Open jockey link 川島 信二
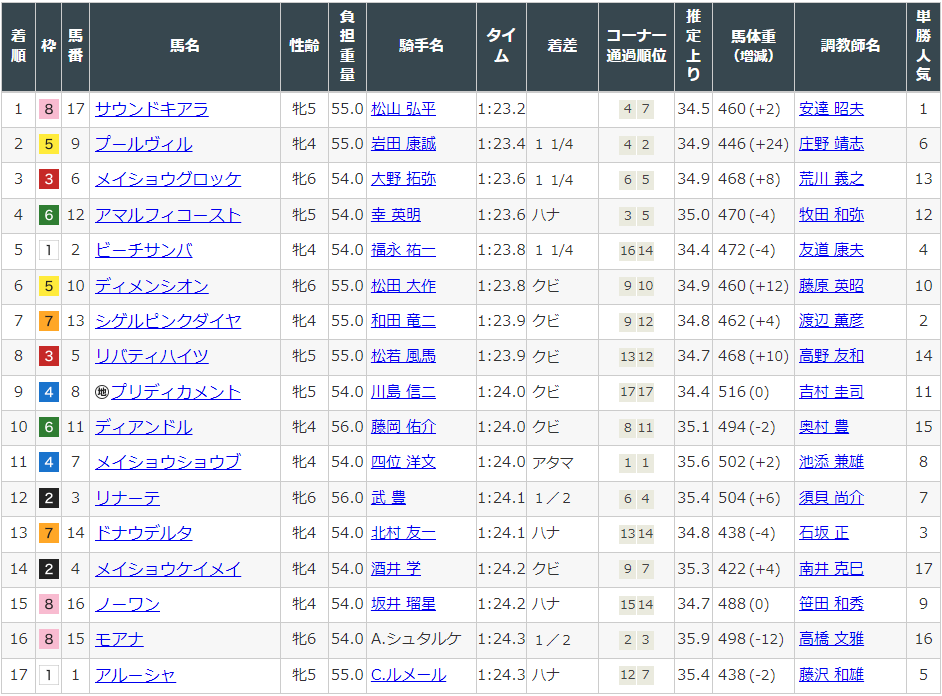942x696 pixels. (403, 392)
